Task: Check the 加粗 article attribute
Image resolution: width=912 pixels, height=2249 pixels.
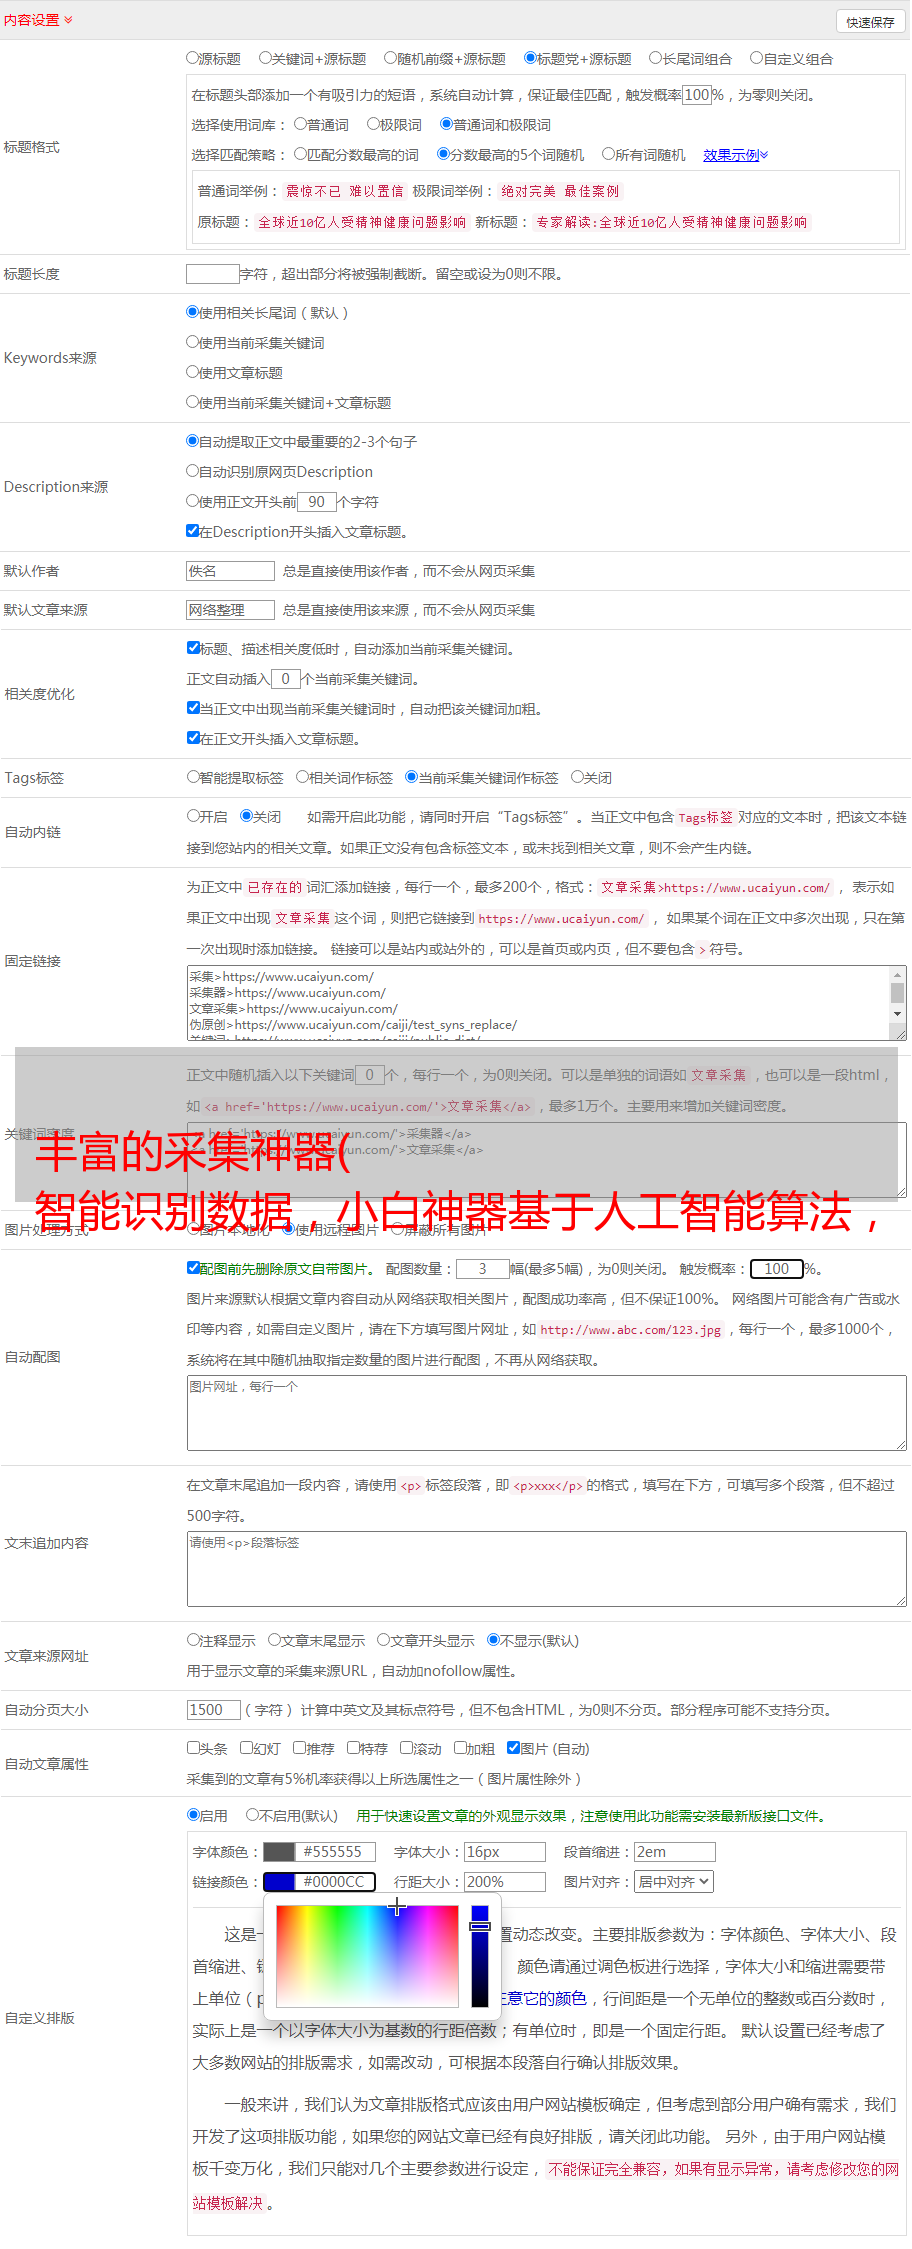Action: (x=460, y=1748)
